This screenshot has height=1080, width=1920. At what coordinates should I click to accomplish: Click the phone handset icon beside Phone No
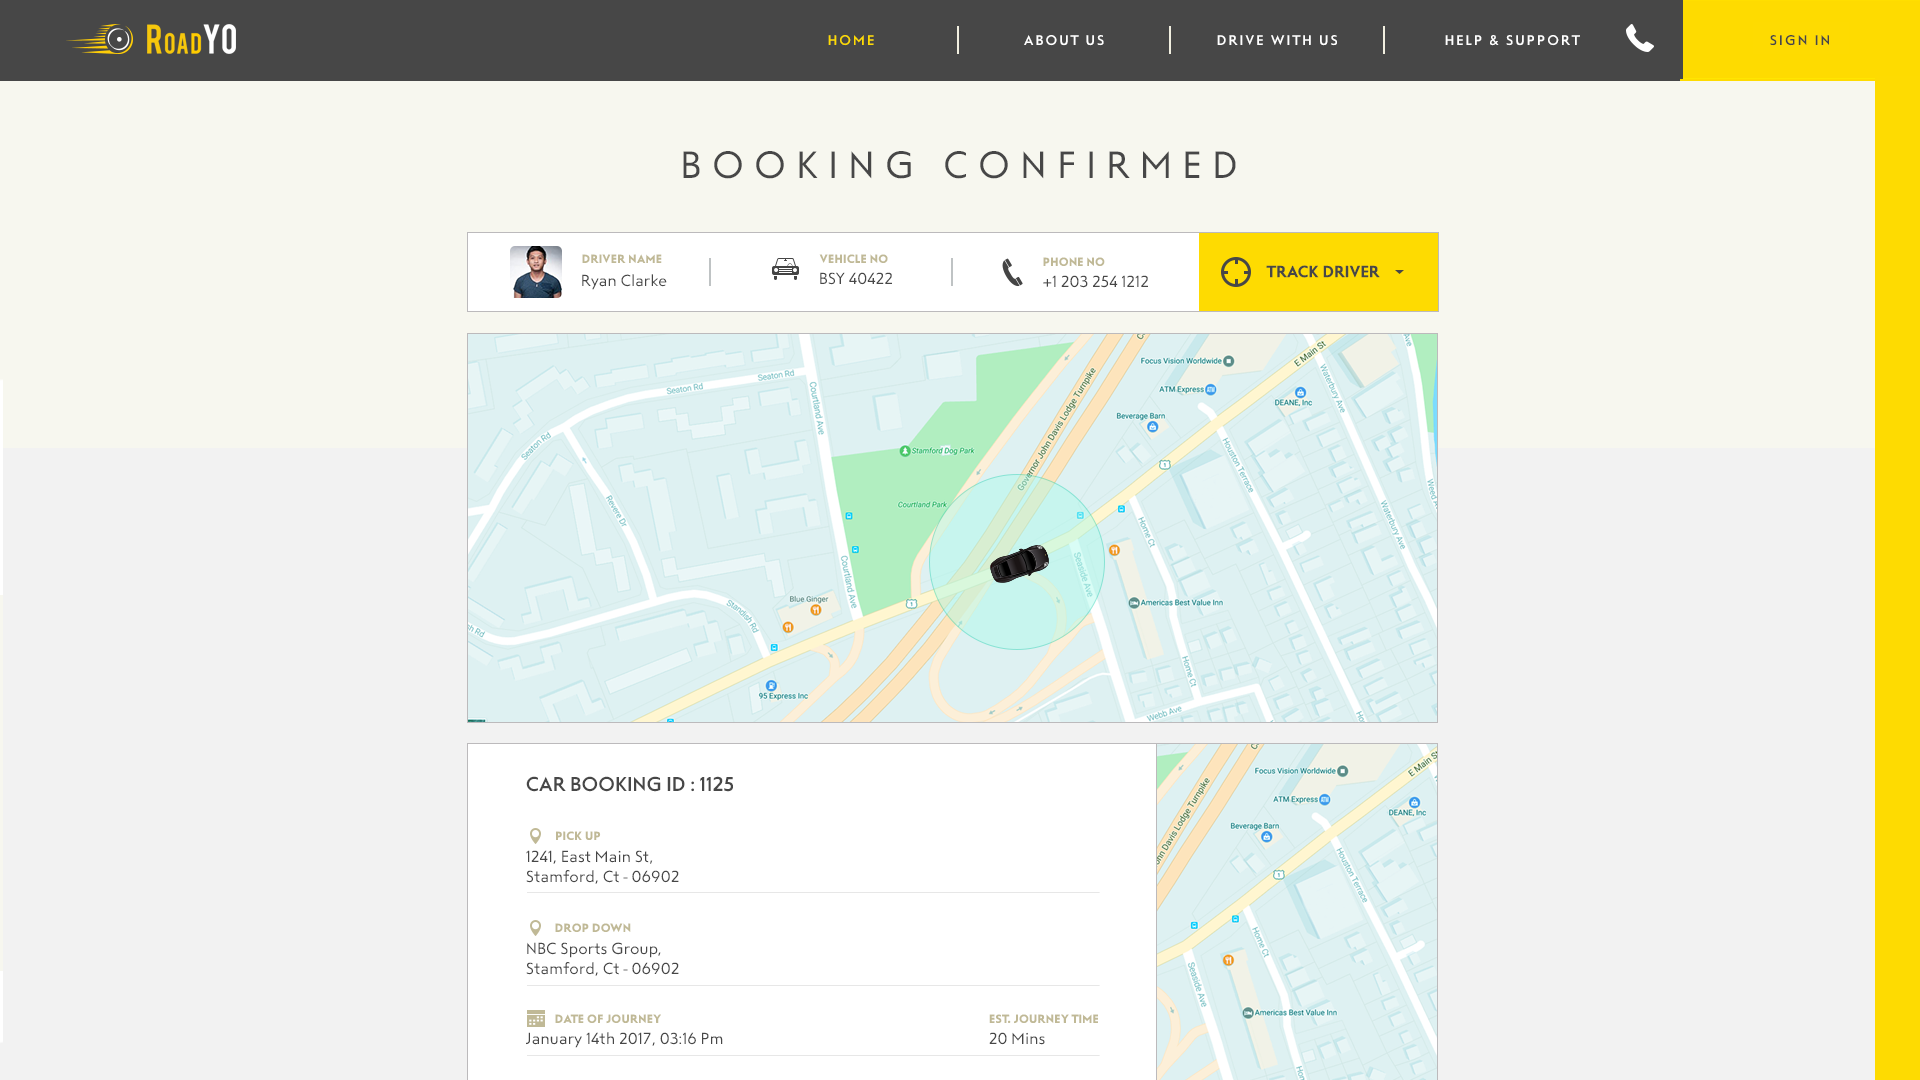tap(1012, 272)
